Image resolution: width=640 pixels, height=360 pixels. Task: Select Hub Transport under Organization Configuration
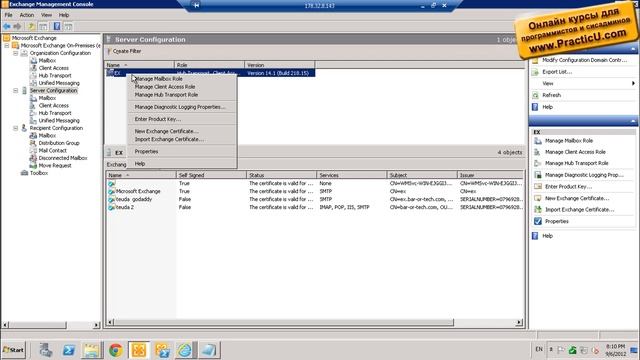click(x=55, y=76)
